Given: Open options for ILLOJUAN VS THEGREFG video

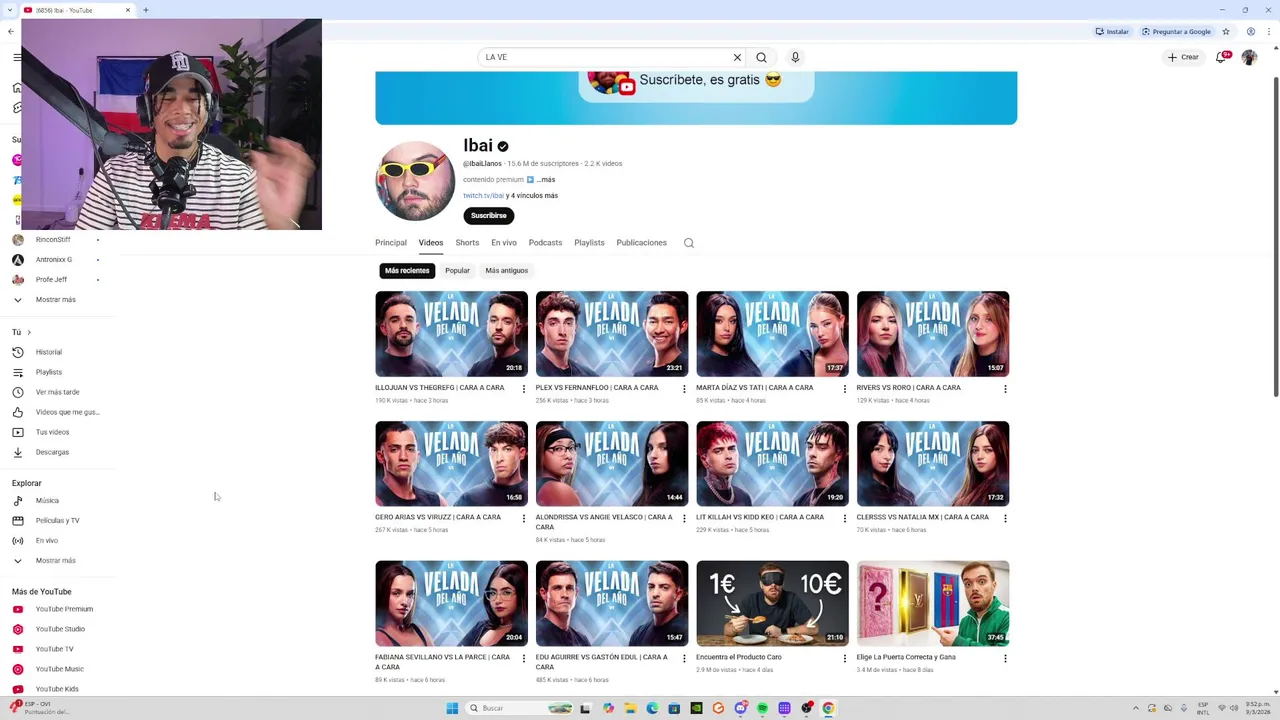Looking at the screenshot, I should (x=524, y=389).
